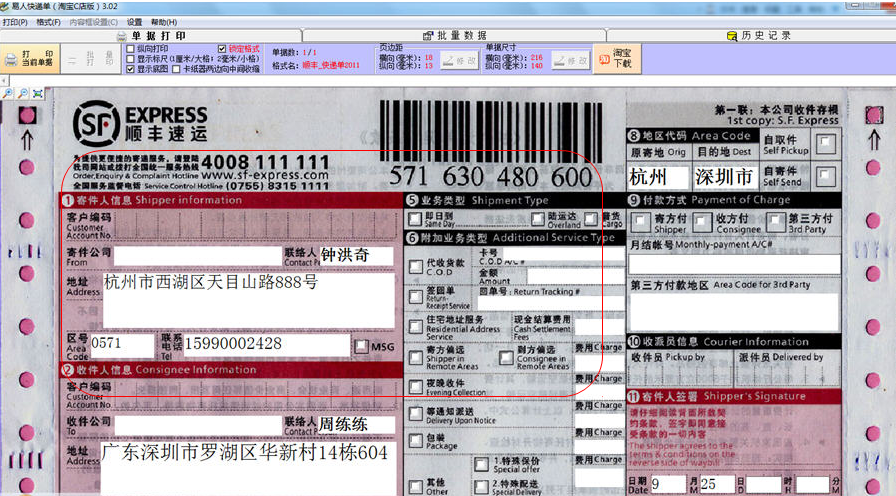Image resolution: width=896 pixels, height=496 pixels.
Task: Switch to the 单据打印 tab
Action: [x=151, y=35]
